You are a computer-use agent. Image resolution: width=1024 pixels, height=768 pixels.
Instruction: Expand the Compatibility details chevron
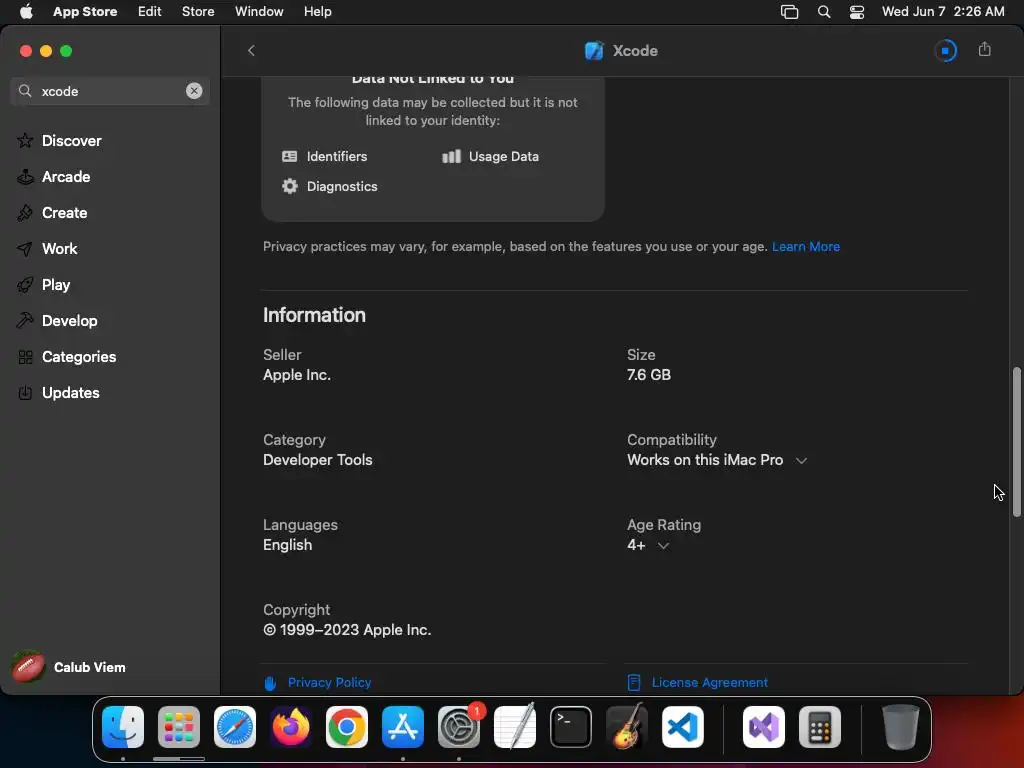(x=801, y=460)
